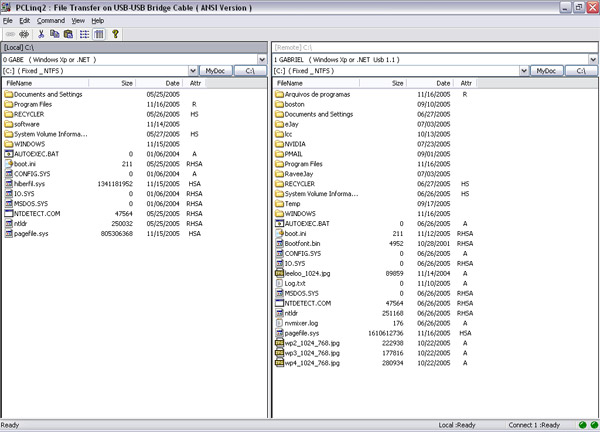Select the local hiberfil.sys file
This screenshot has width=600, height=432.
click(32, 183)
